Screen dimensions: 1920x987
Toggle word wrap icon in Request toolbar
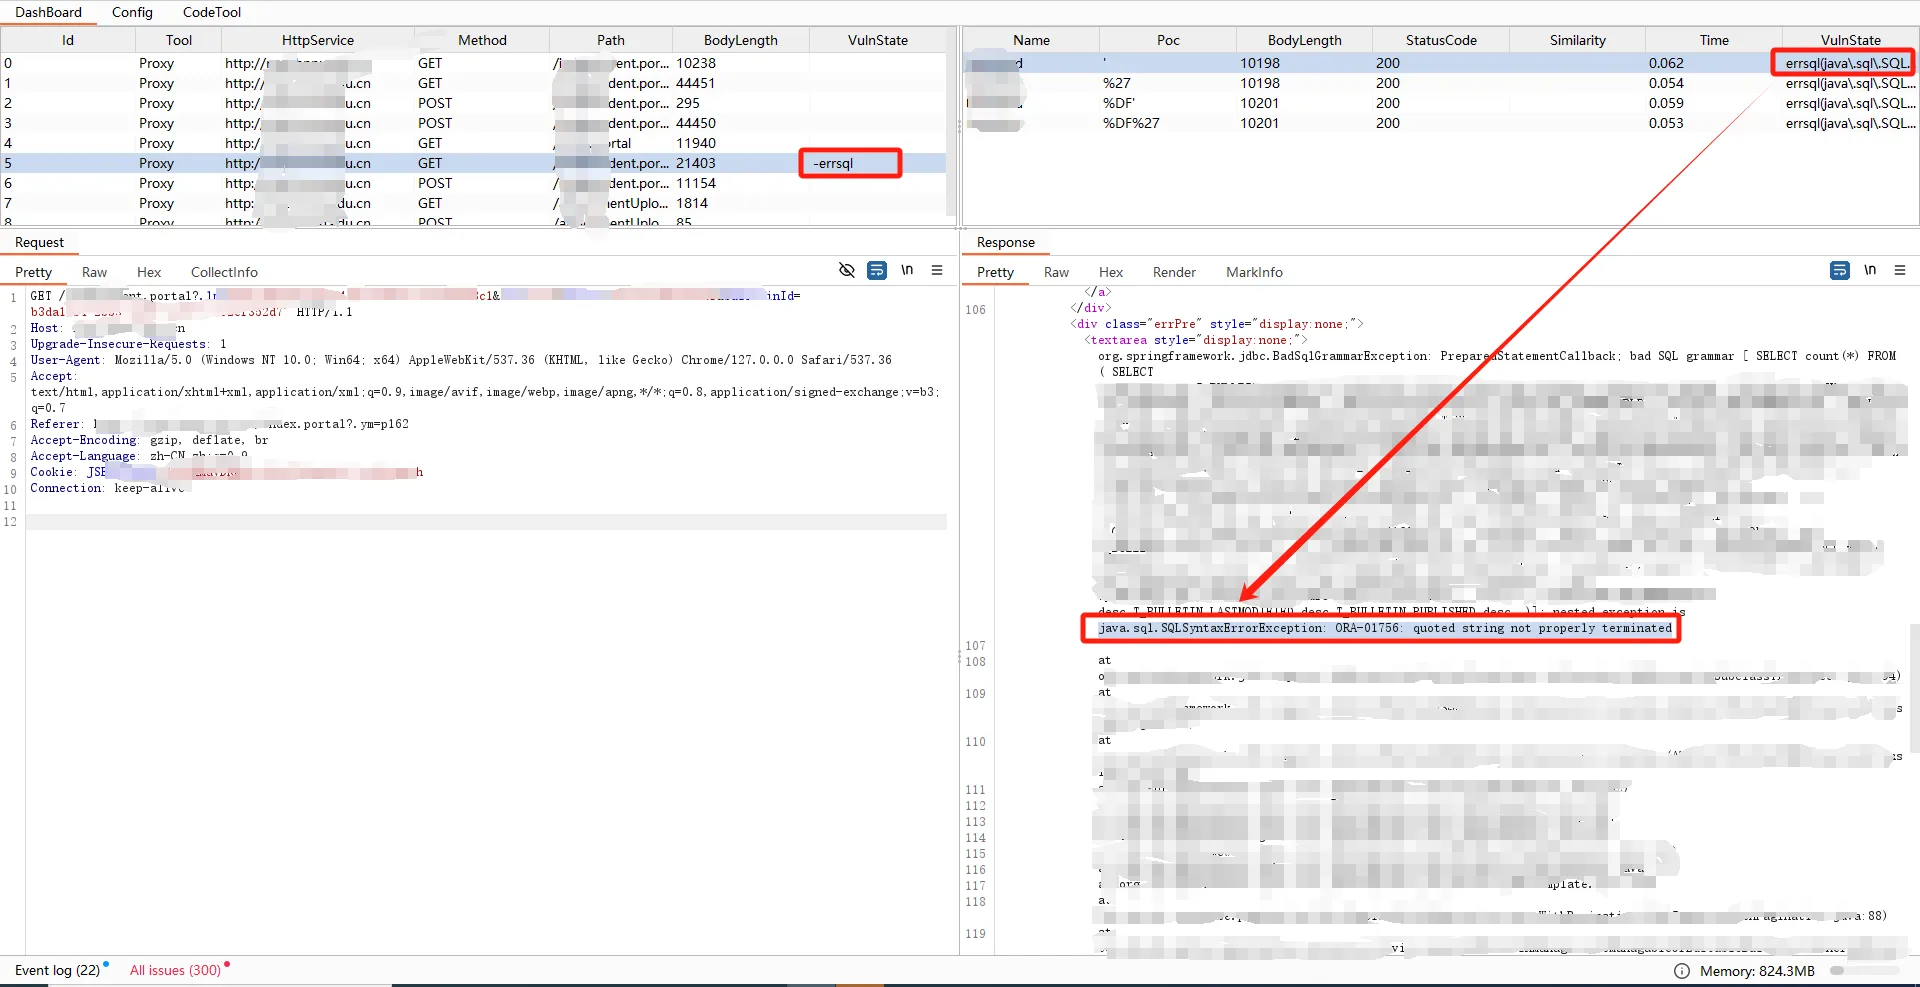coord(877,270)
